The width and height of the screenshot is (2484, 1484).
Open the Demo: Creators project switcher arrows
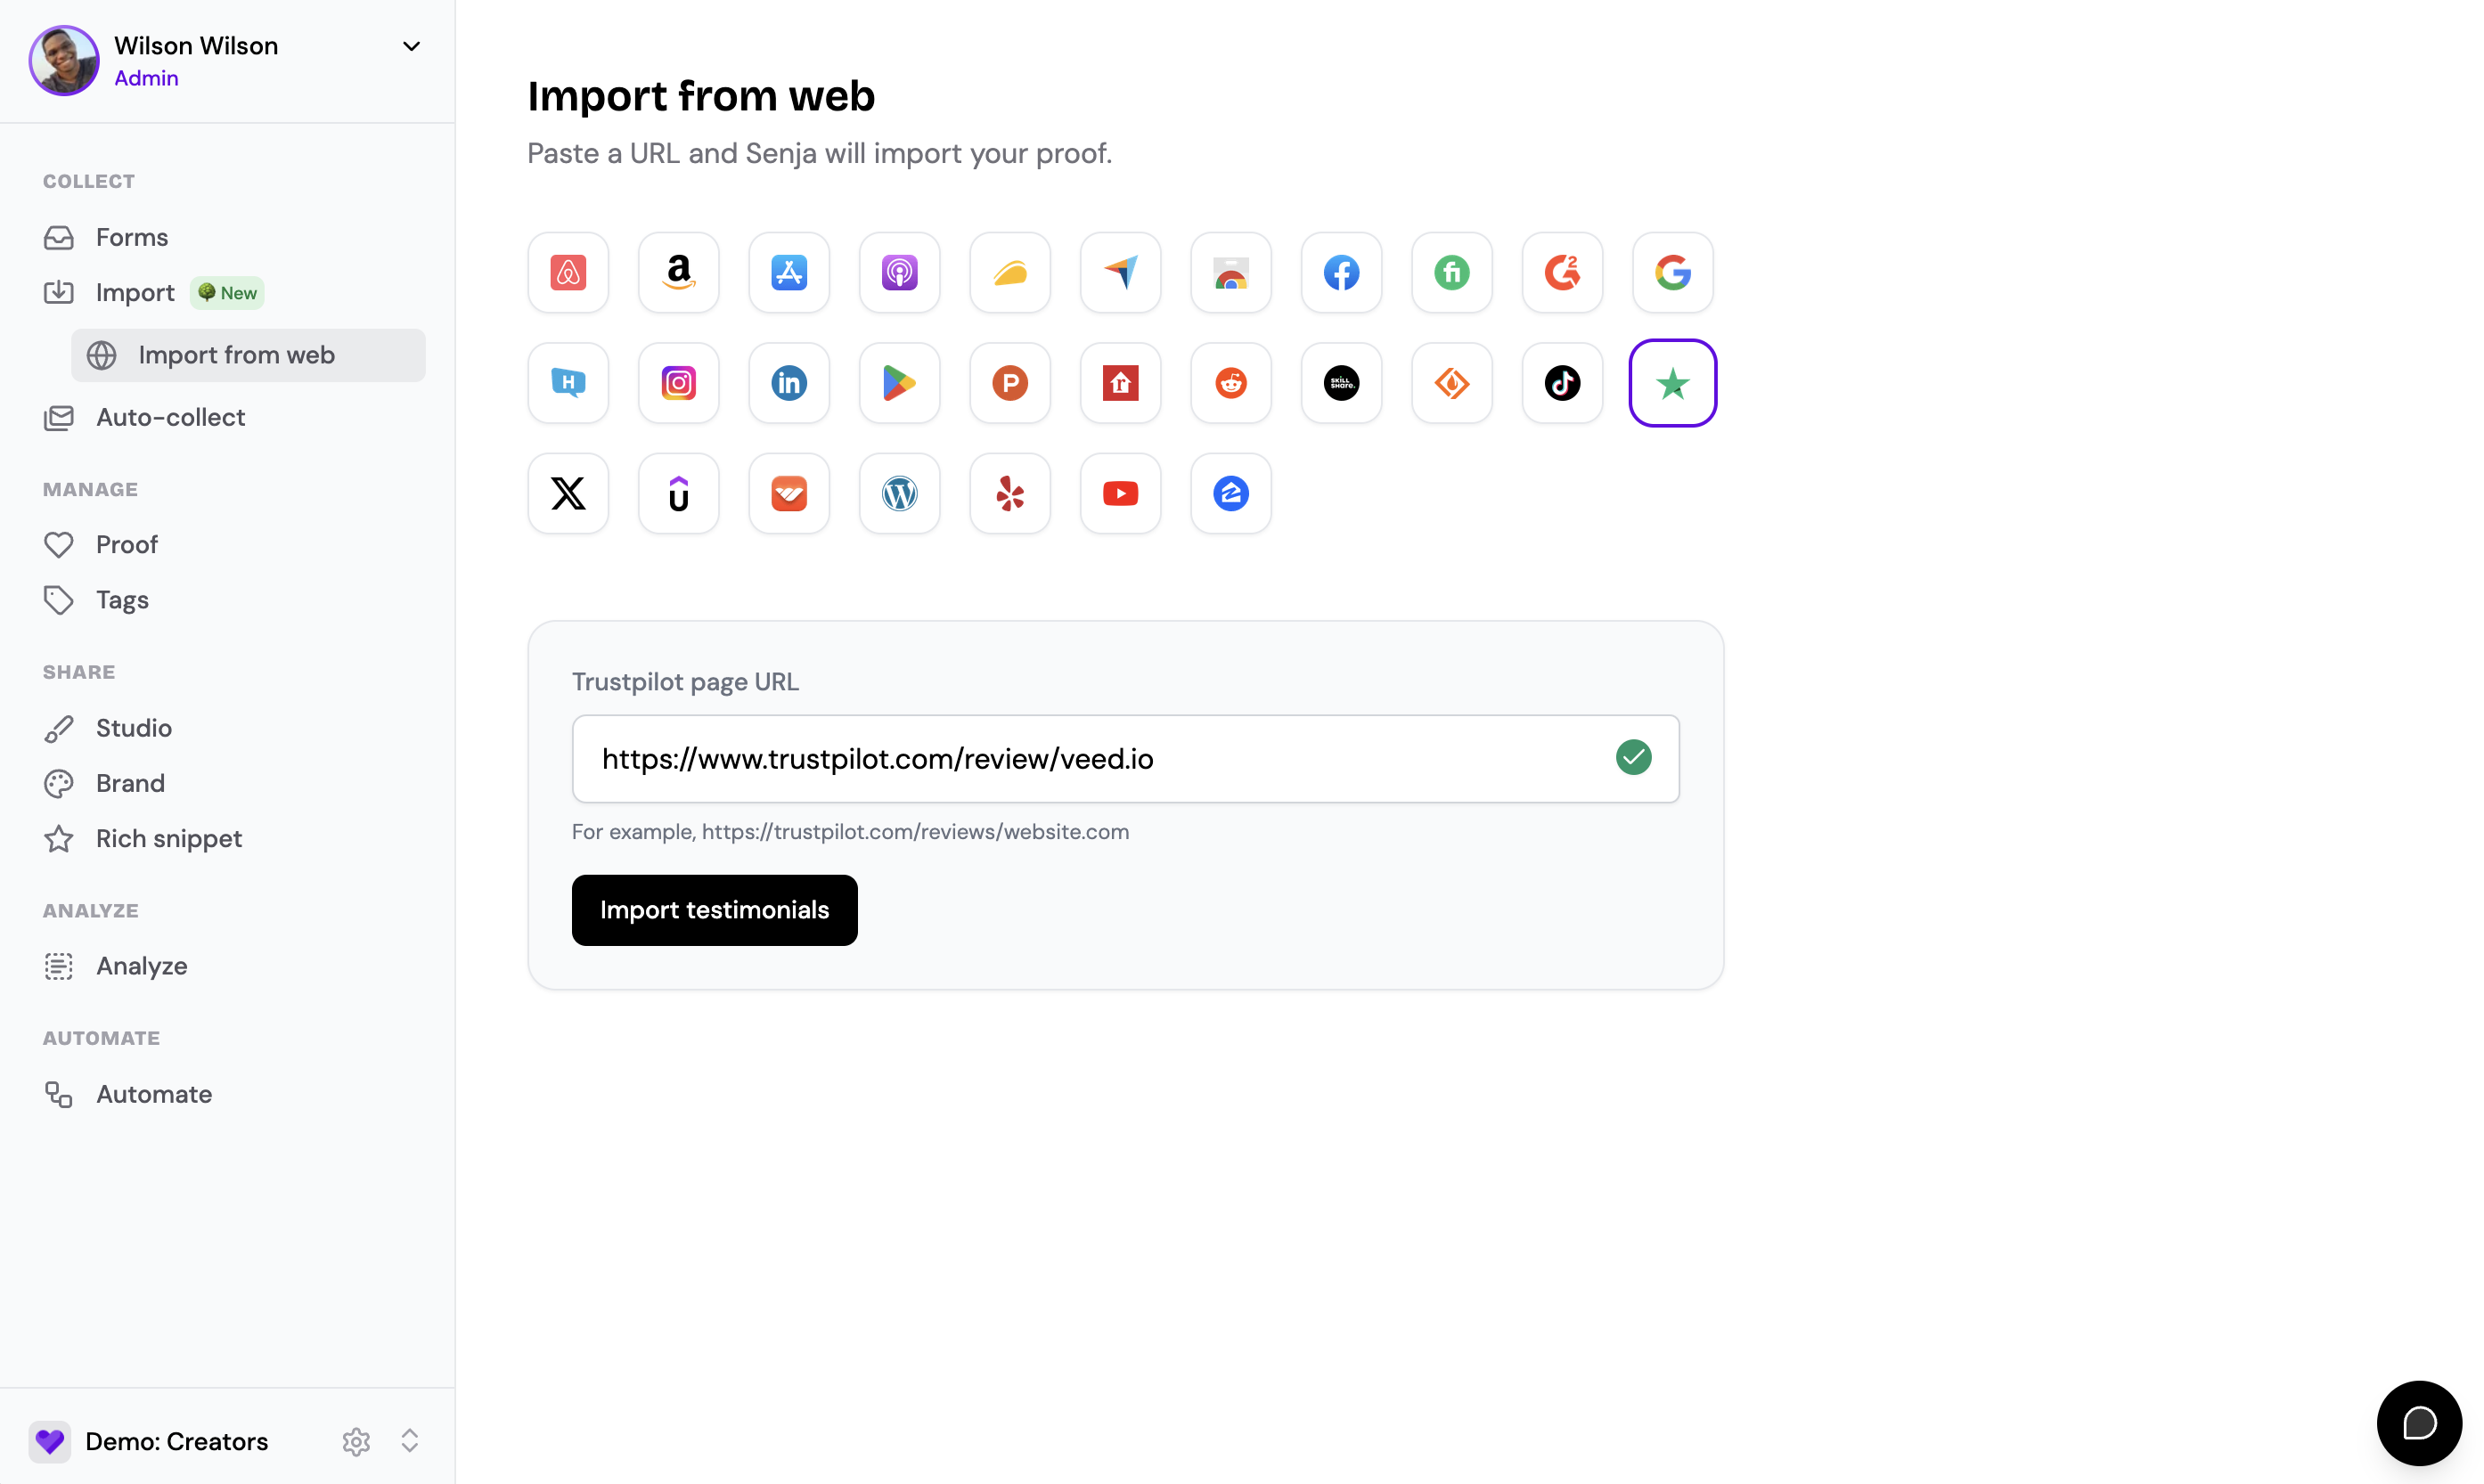pos(409,1441)
